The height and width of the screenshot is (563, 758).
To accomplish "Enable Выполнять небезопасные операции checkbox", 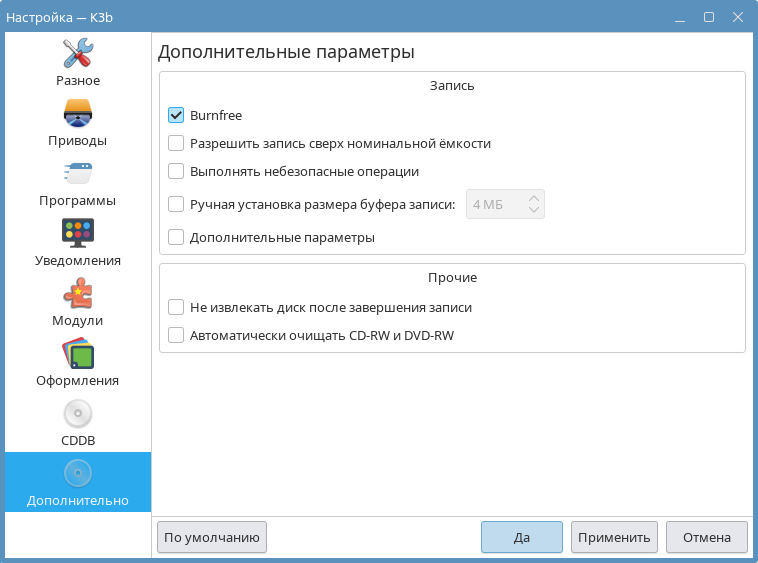I will (x=176, y=171).
